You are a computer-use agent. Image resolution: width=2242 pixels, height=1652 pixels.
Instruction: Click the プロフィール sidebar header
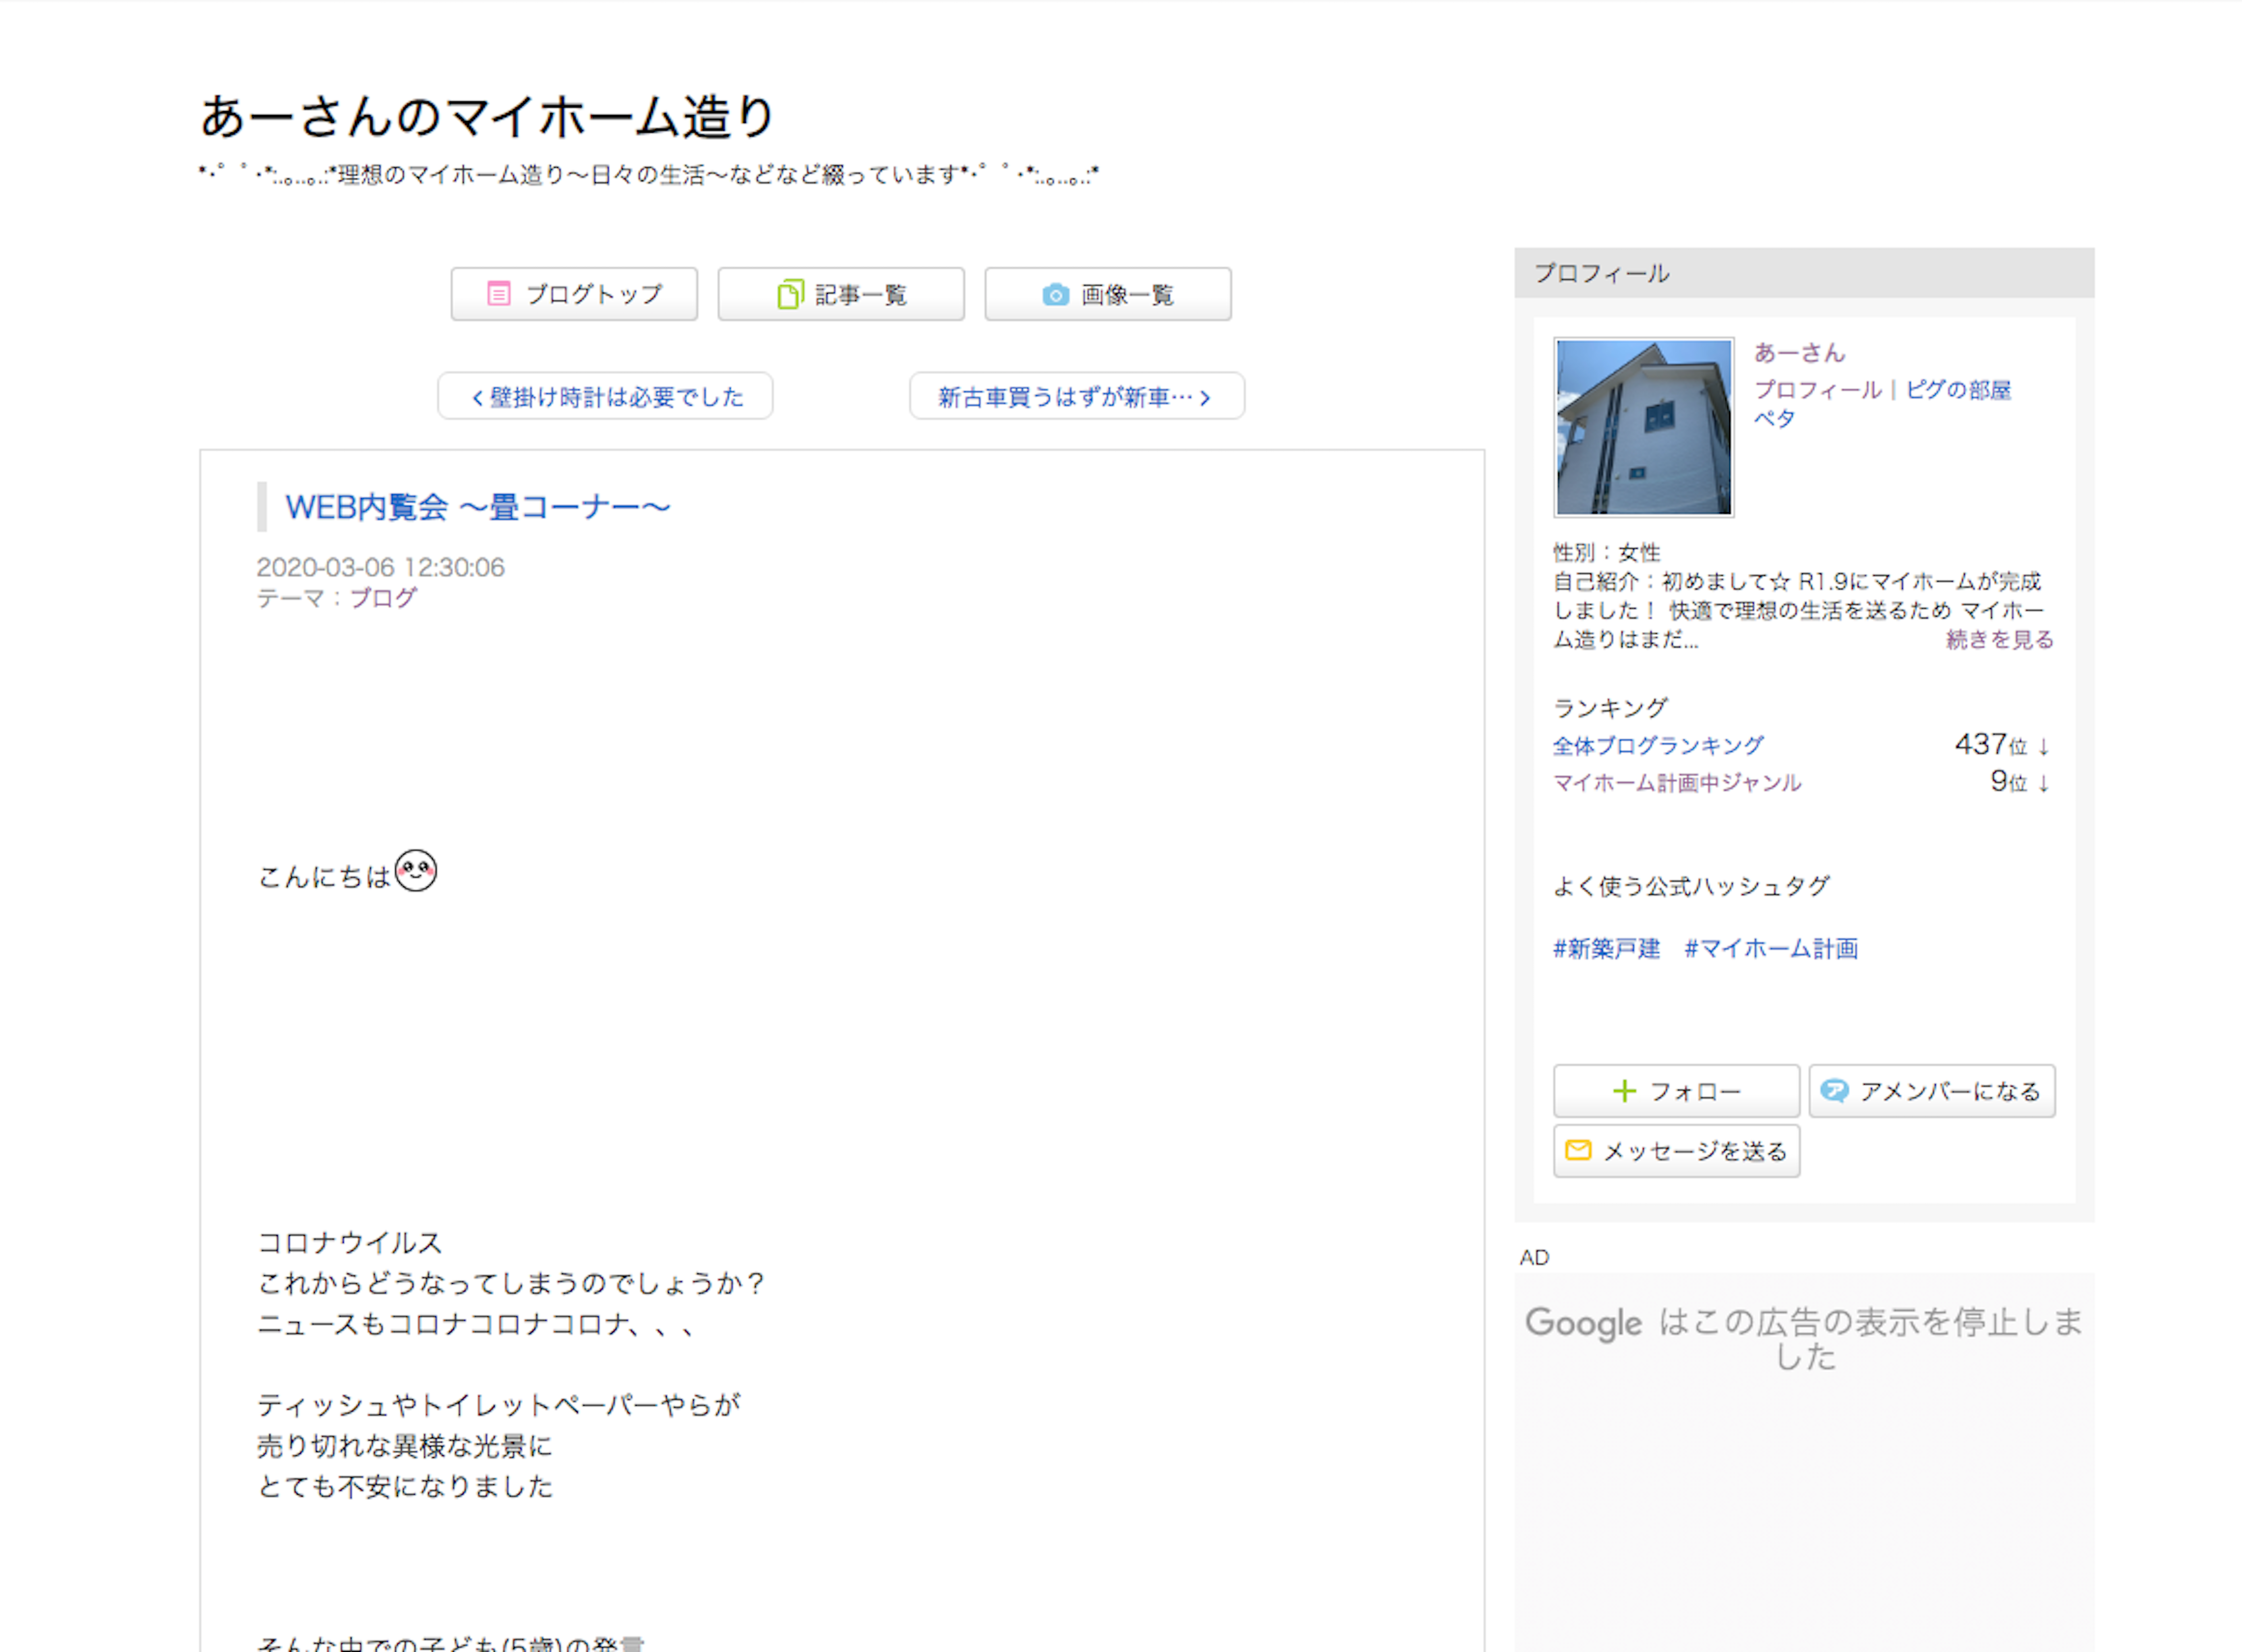pos(1804,273)
